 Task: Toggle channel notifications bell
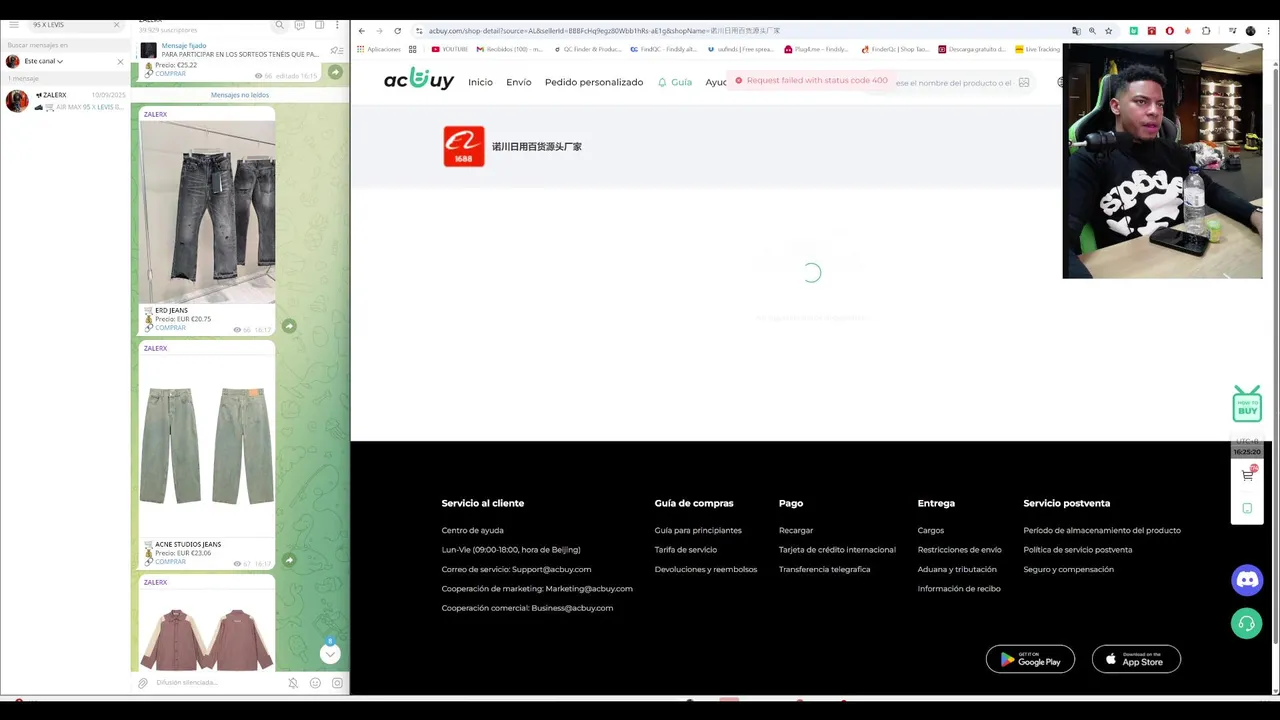tap(293, 683)
